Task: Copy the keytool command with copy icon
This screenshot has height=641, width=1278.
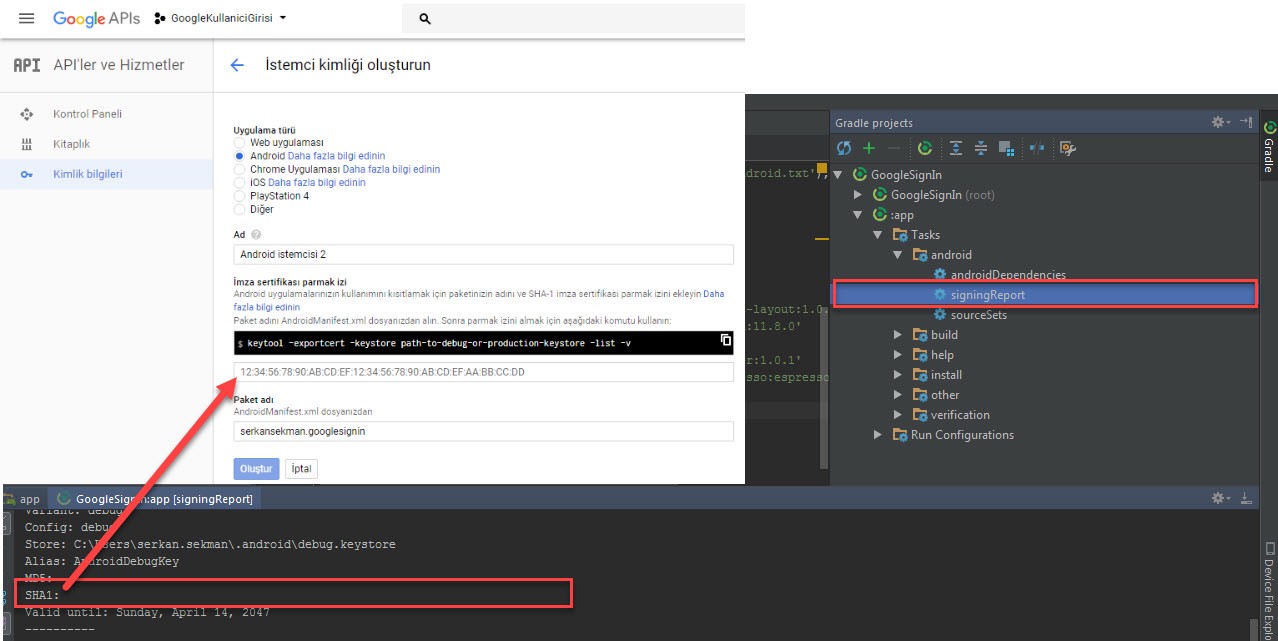Action: pyautogui.click(x=726, y=341)
